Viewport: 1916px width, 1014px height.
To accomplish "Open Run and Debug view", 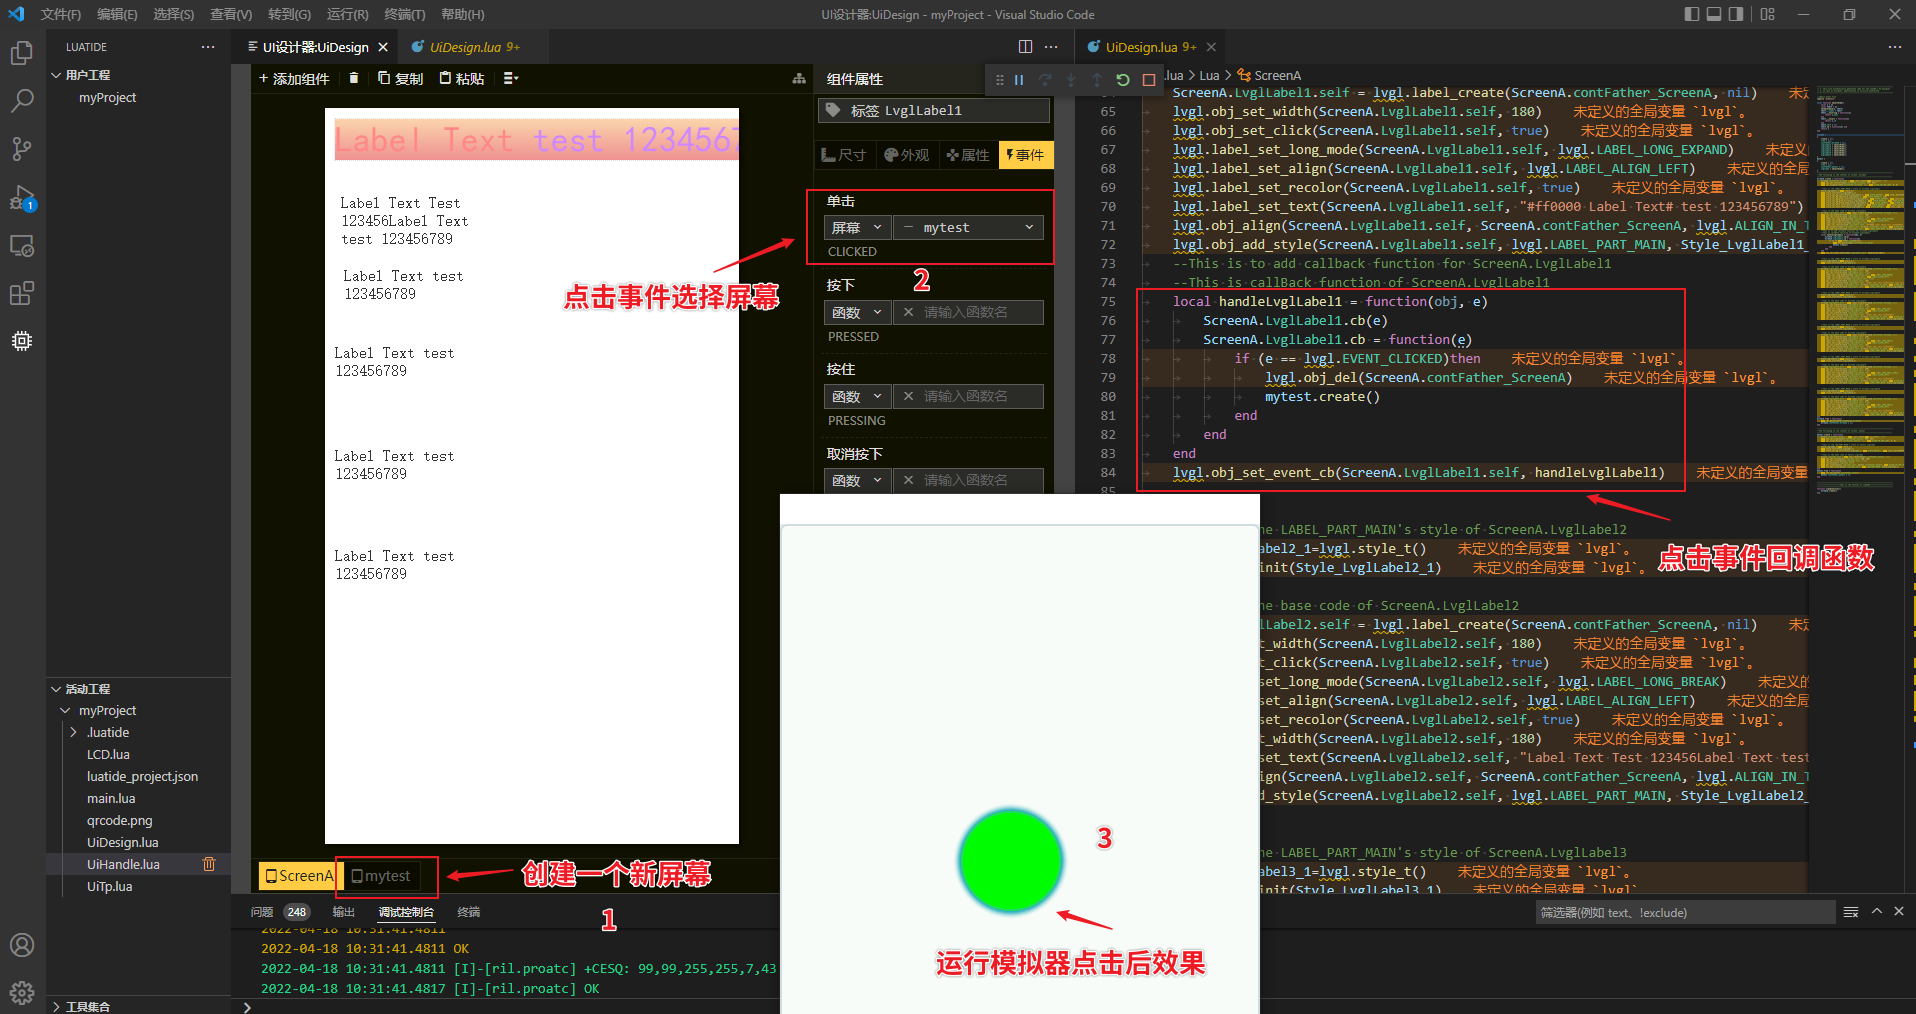I will (x=22, y=198).
